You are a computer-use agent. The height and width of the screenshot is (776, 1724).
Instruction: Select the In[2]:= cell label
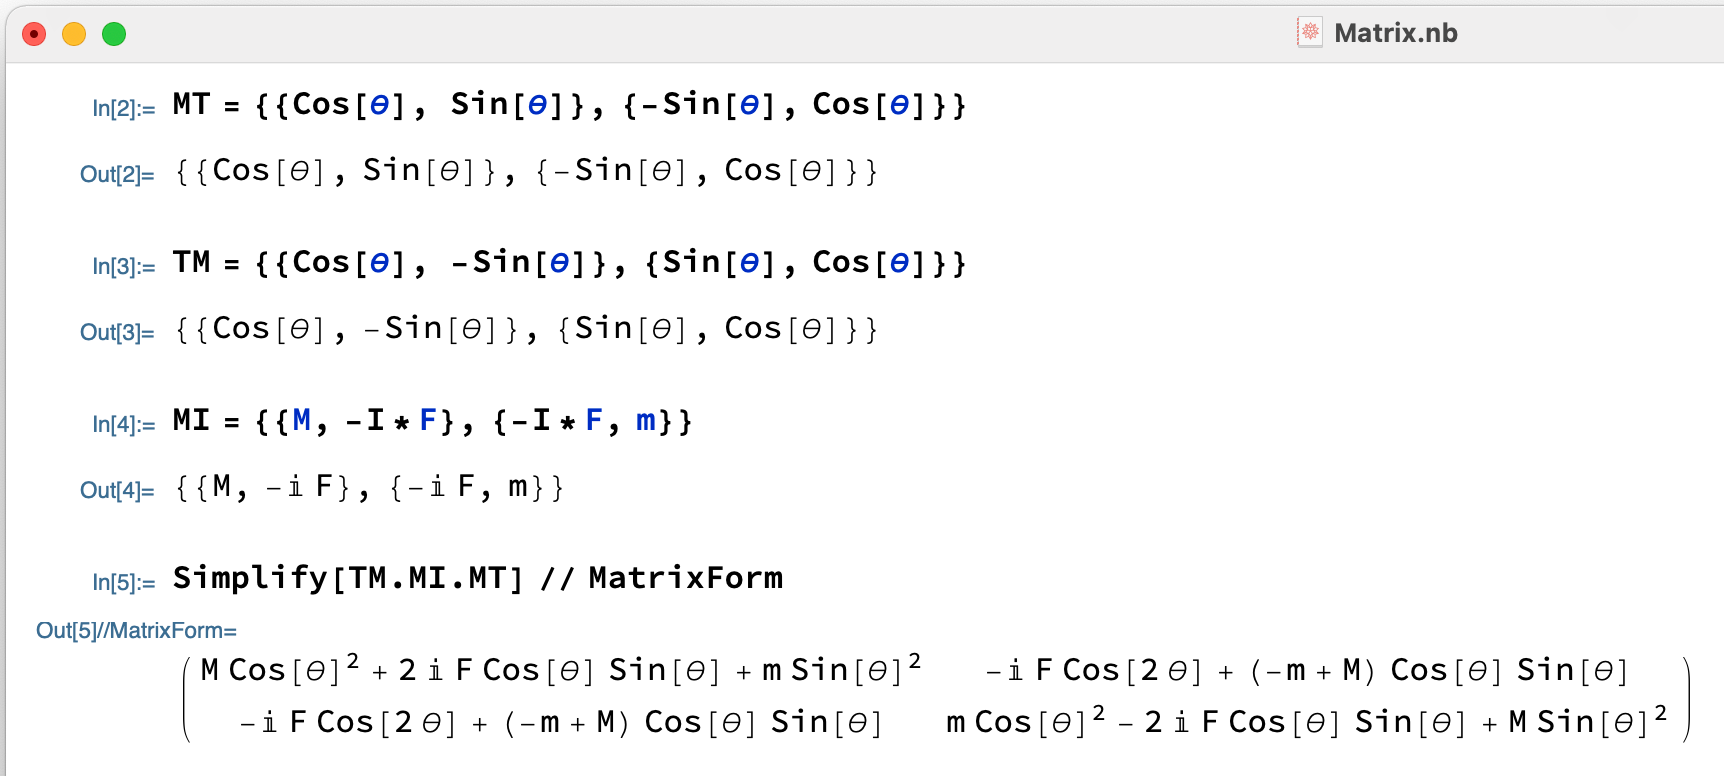click(123, 108)
